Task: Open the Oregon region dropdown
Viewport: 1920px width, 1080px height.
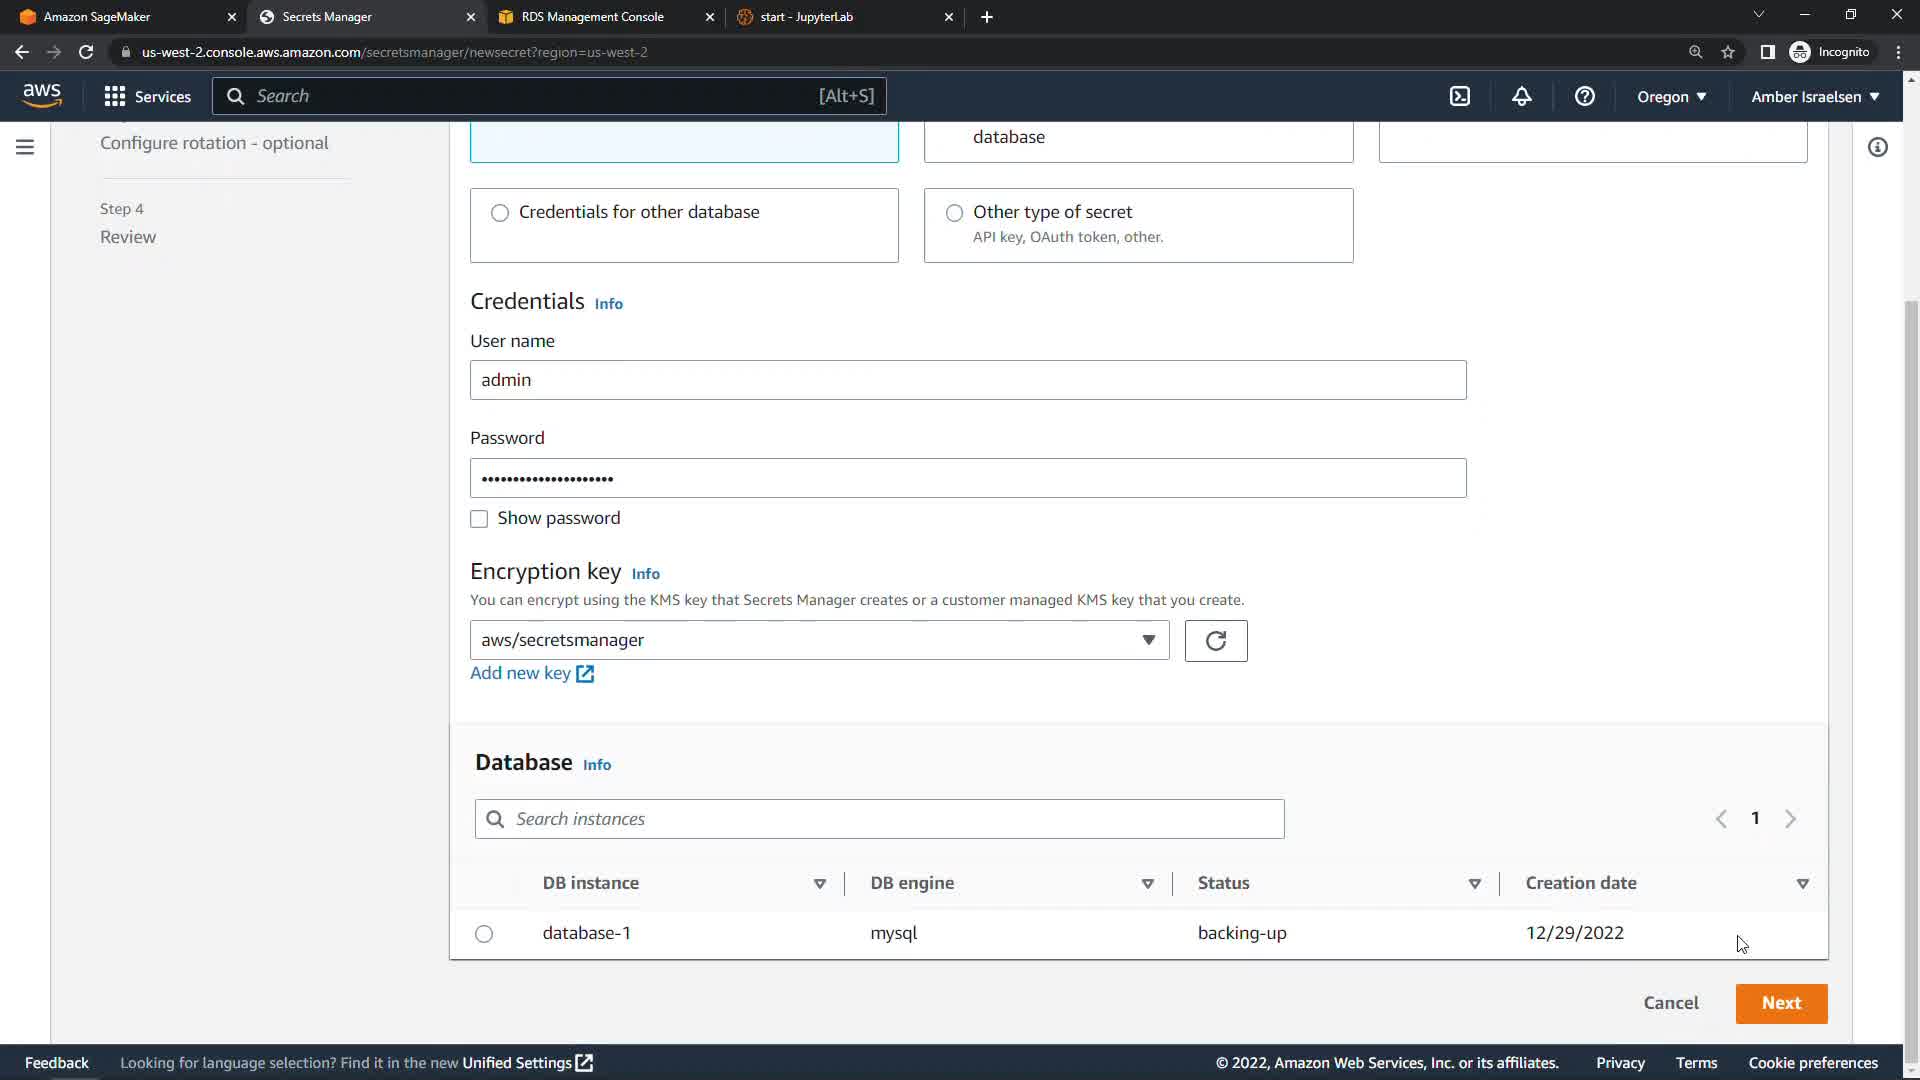Action: (x=1671, y=96)
